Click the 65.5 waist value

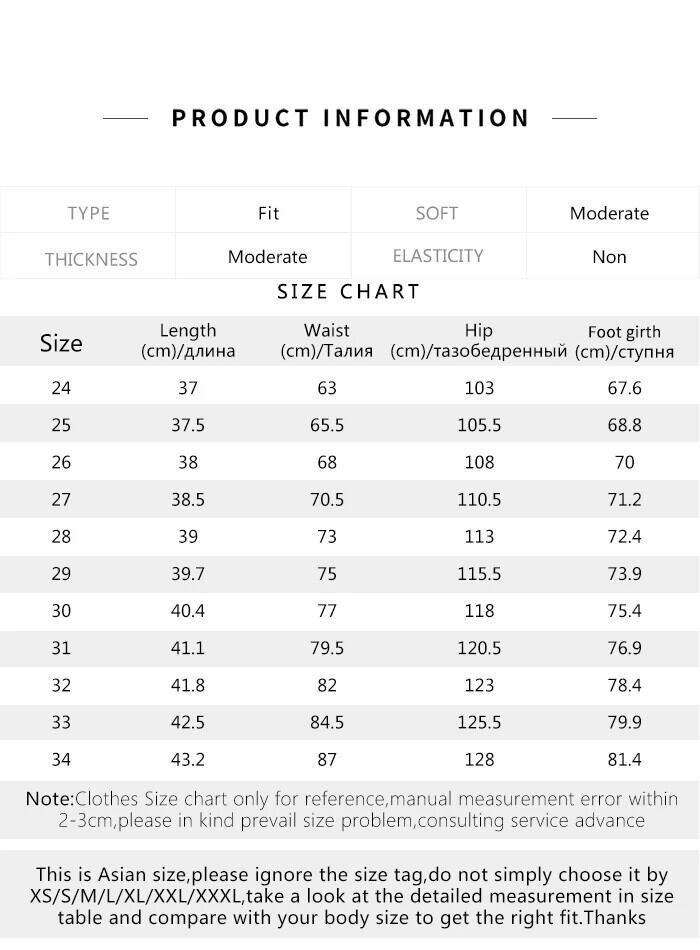[x=327, y=425]
